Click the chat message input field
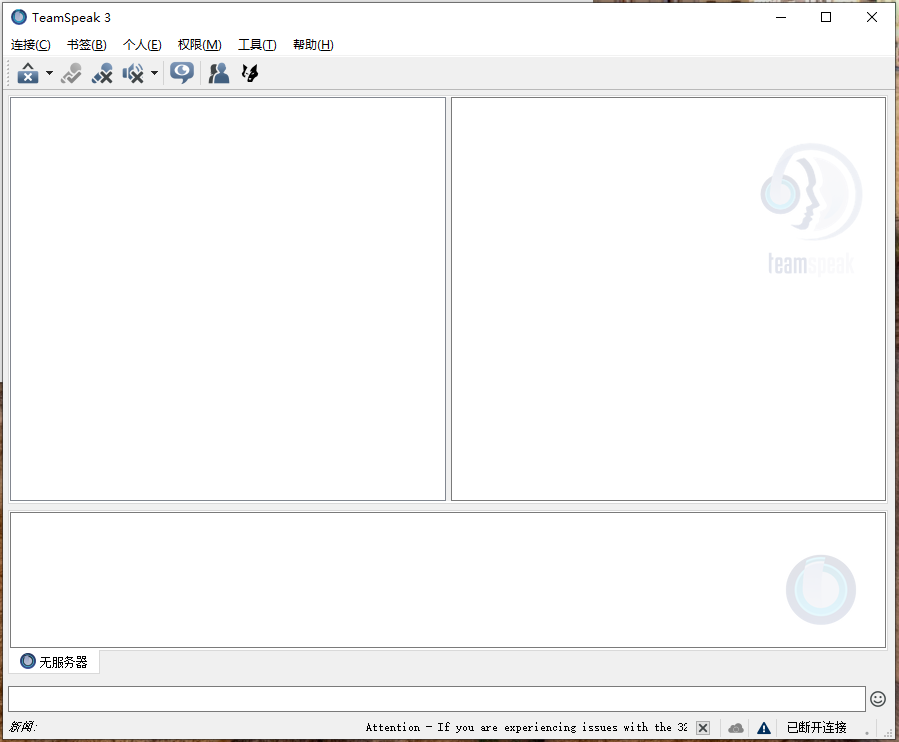Image resolution: width=899 pixels, height=742 pixels. 436,699
